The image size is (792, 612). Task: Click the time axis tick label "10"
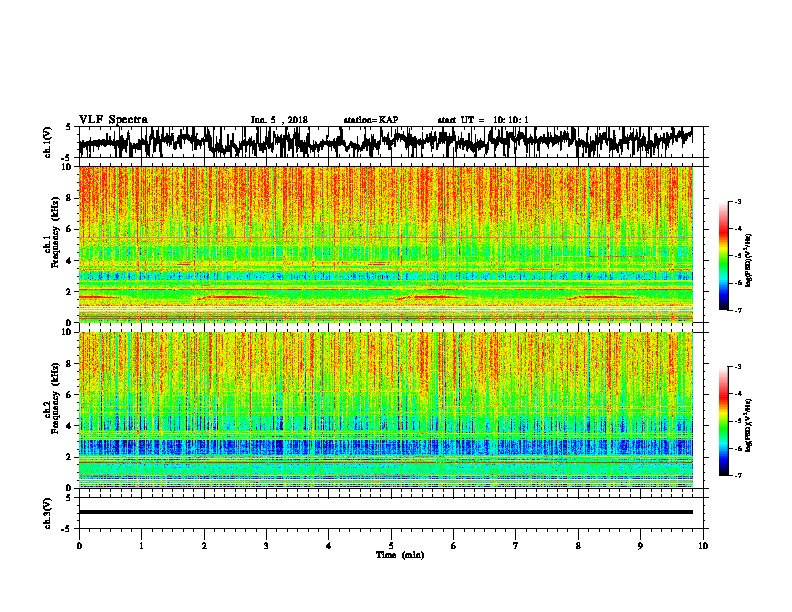click(703, 545)
